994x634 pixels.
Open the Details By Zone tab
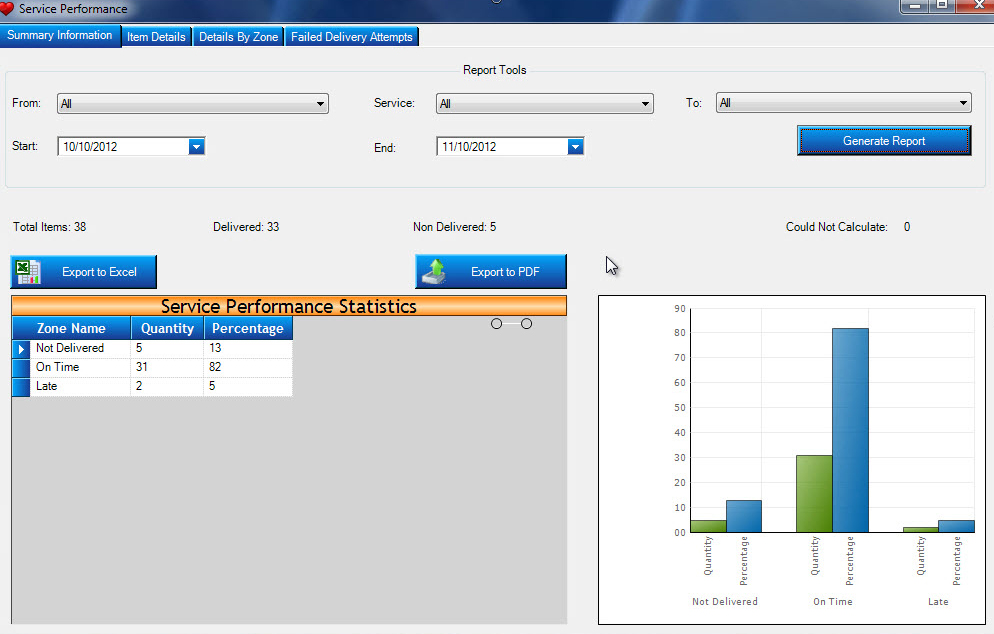[x=238, y=37]
